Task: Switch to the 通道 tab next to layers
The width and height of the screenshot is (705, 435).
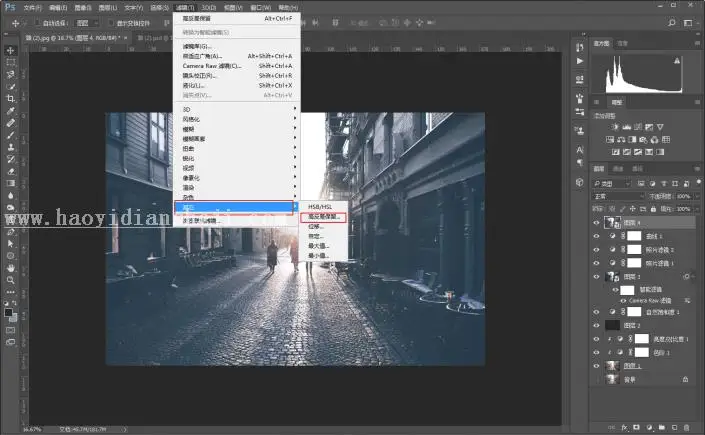Action: pos(618,169)
